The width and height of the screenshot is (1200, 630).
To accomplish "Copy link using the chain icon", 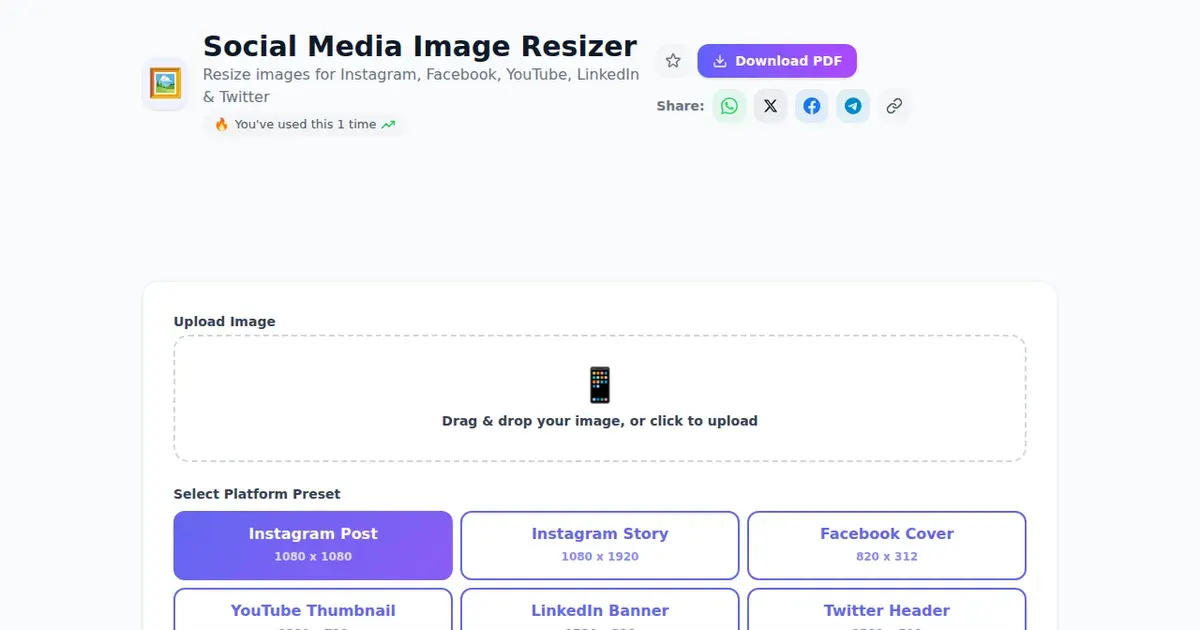I will coord(894,106).
